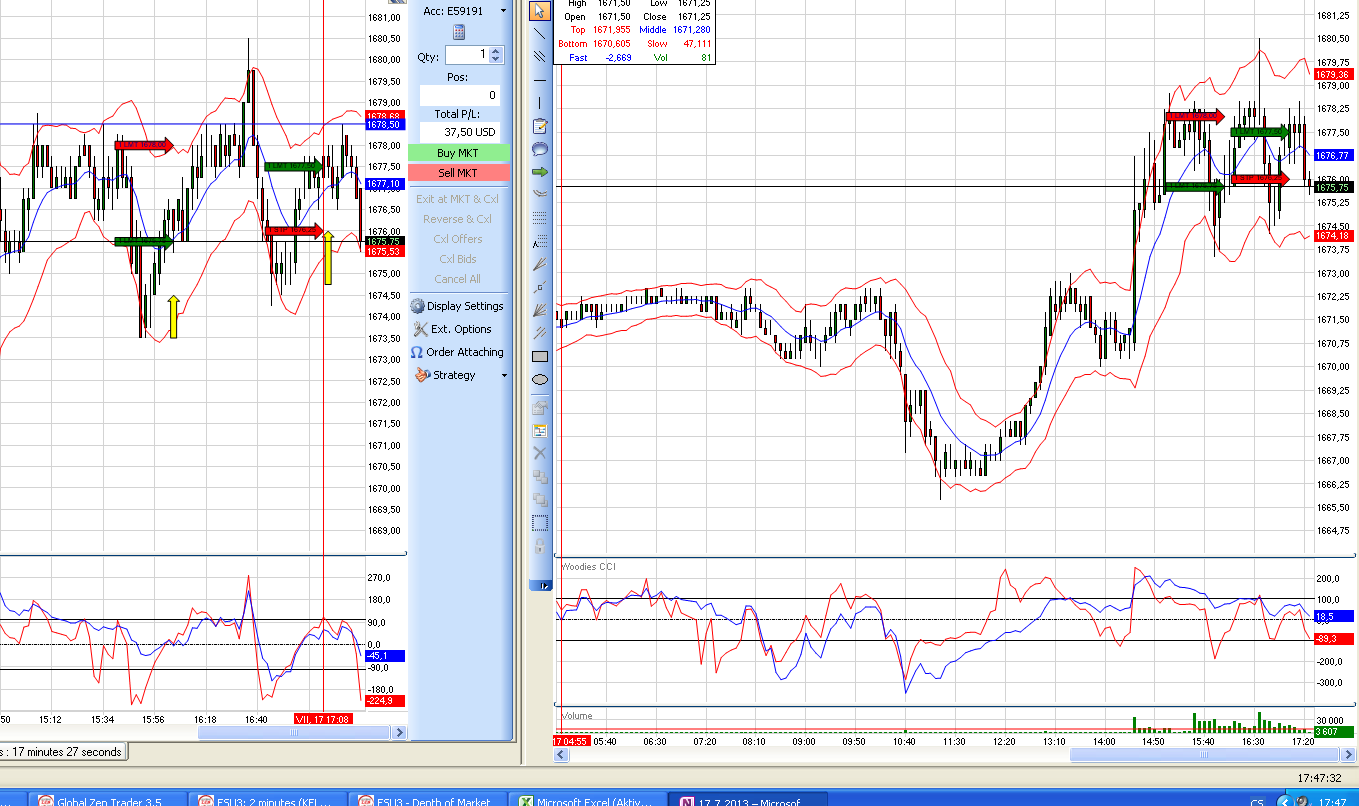The height and width of the screenshot is (806, 1359).
Task: Select the green arrow marker tool
Action: click(x=539, y=172)
